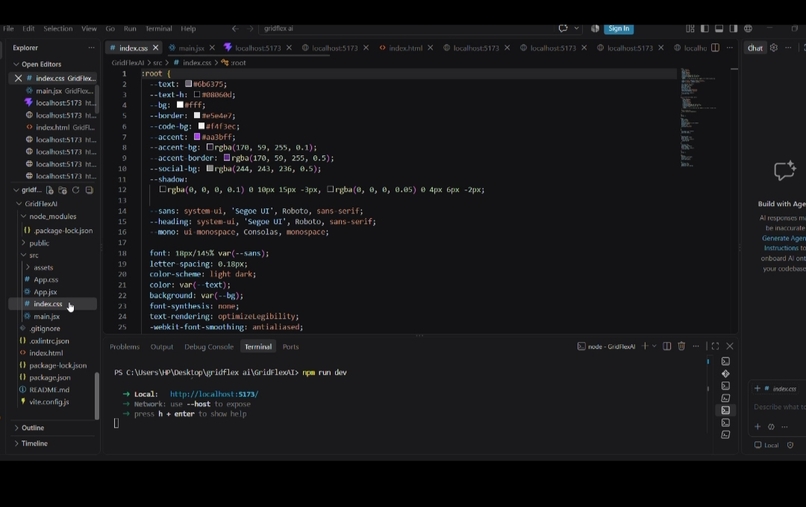
Task: Click the shield icon next to Local
Action: point(790,445)
